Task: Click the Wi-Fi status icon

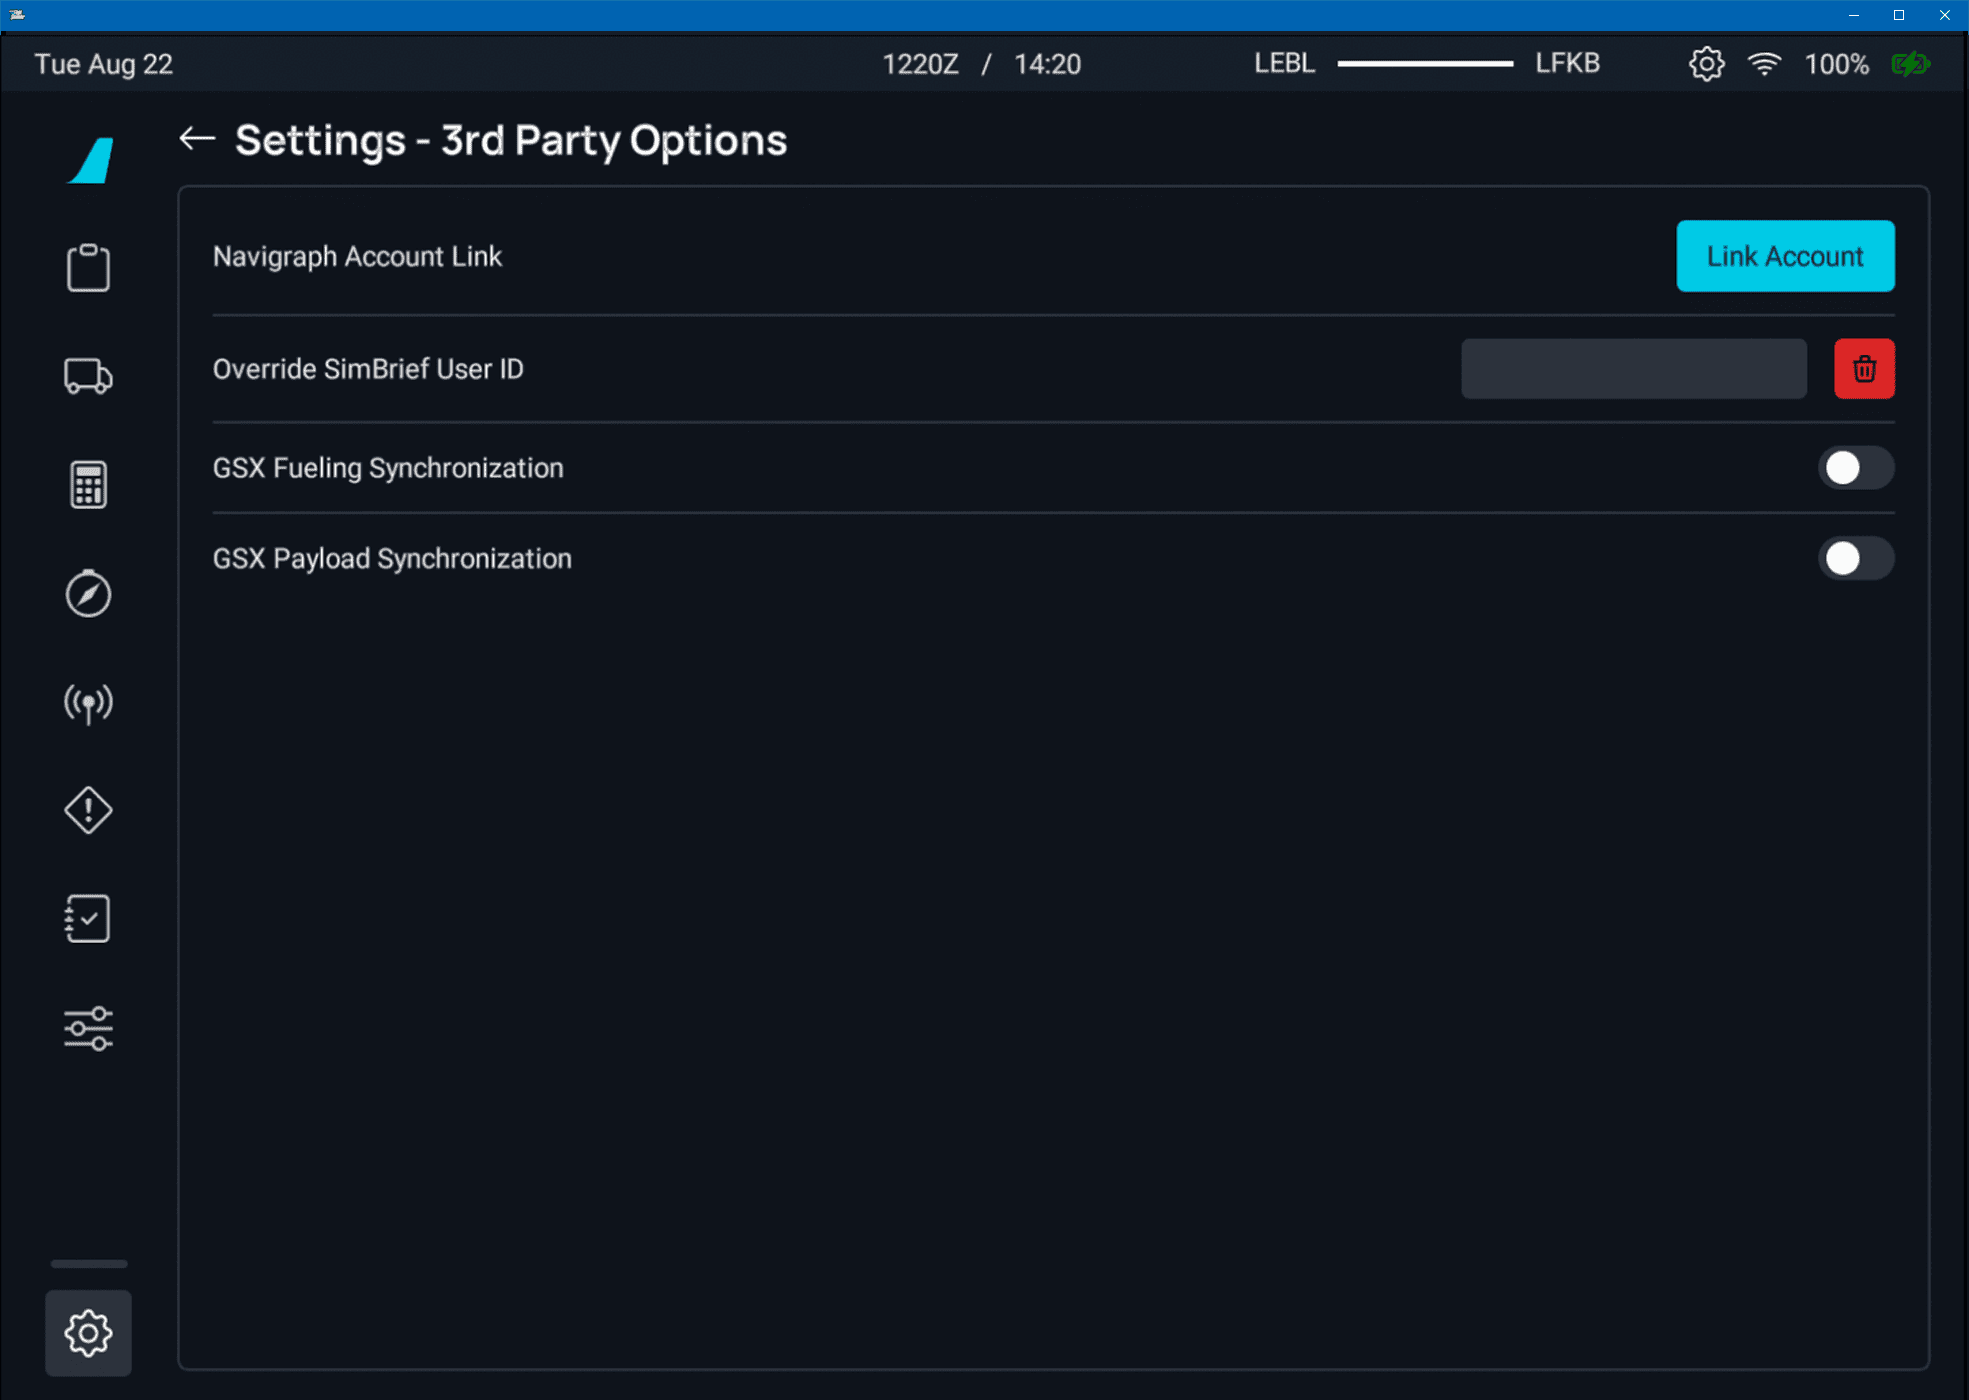Action: [x=1764, y=64]
